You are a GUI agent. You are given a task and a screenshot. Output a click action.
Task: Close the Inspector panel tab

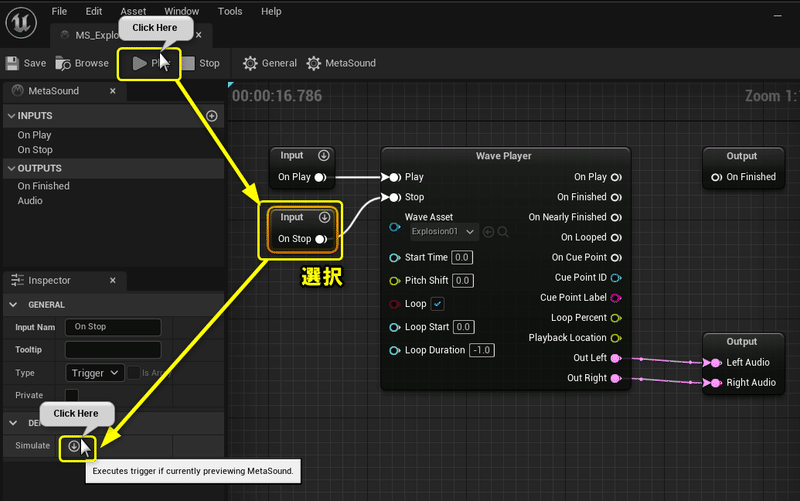point(113,281)
